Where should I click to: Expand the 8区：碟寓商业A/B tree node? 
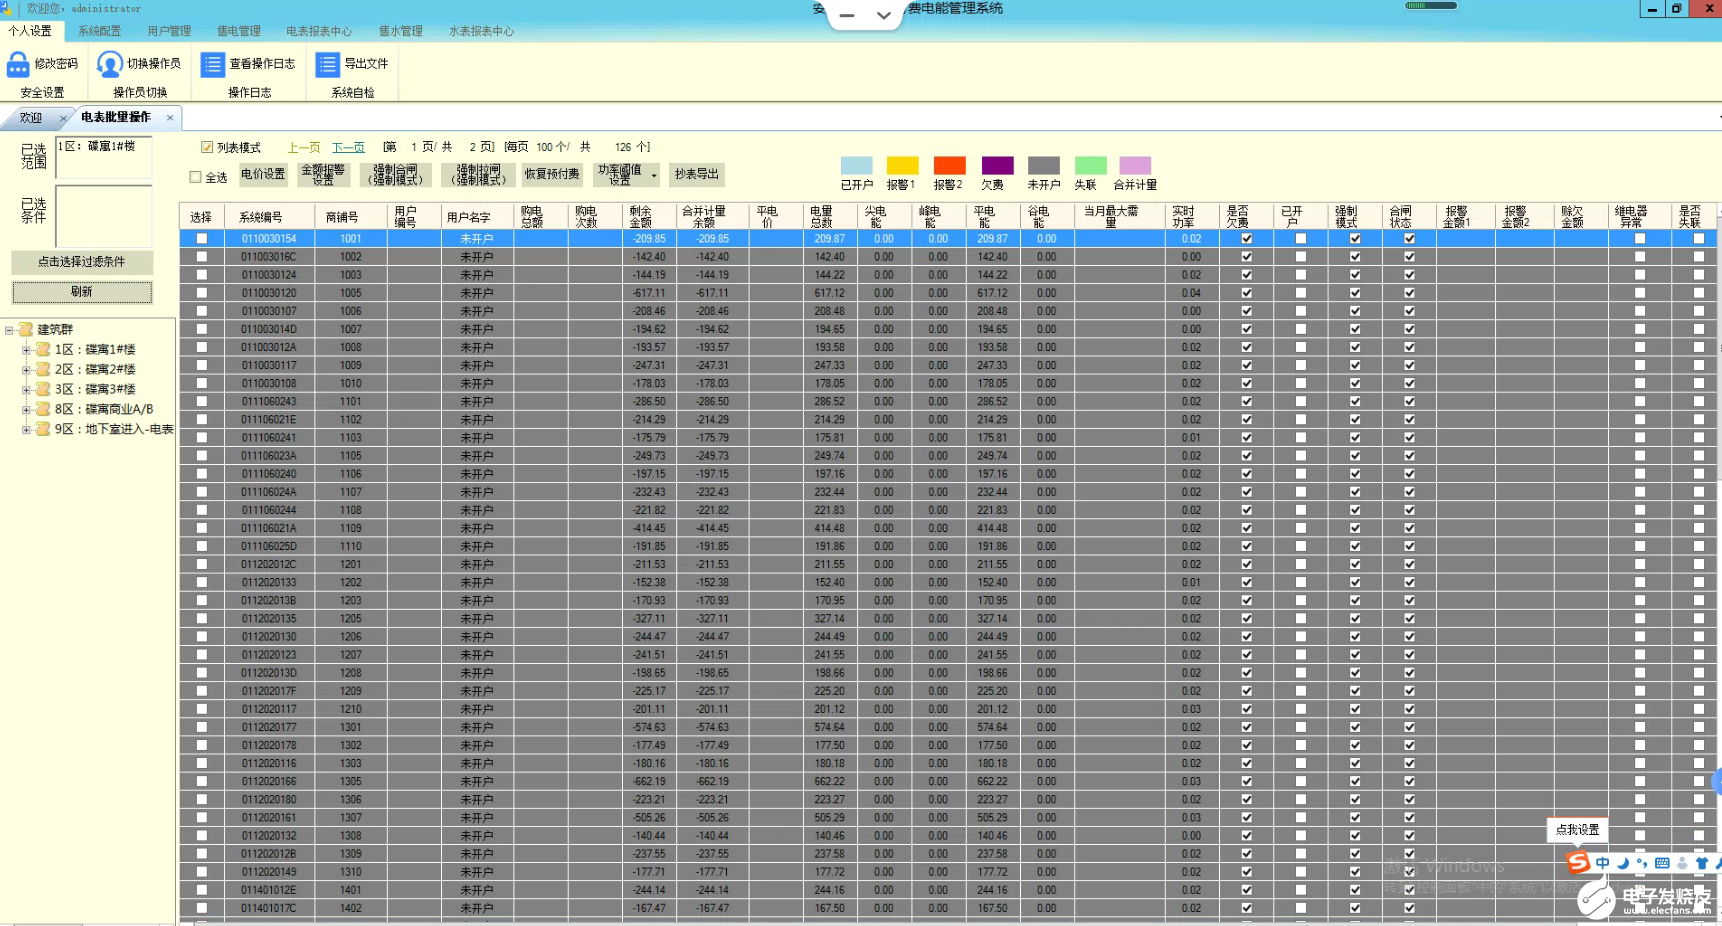(26, 410)
